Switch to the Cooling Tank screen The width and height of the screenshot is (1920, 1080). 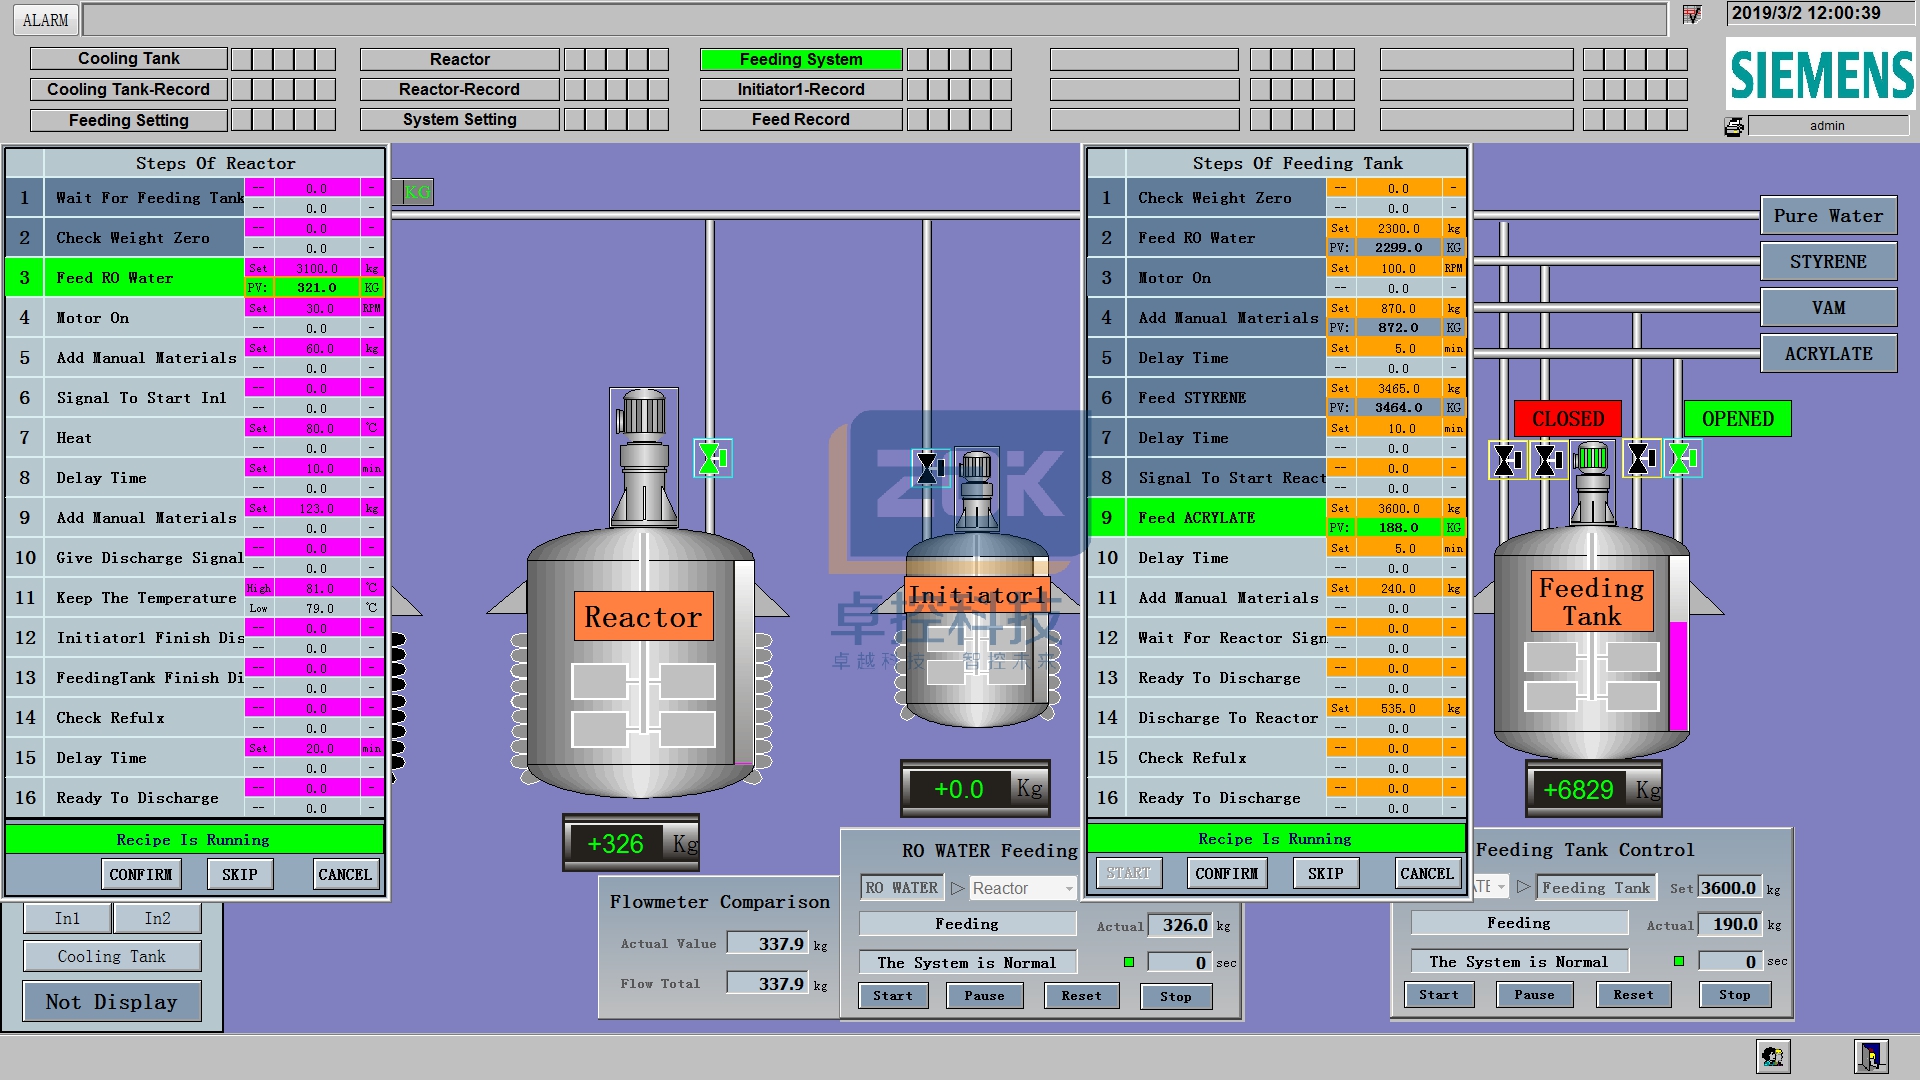click(x=129, y=59)
